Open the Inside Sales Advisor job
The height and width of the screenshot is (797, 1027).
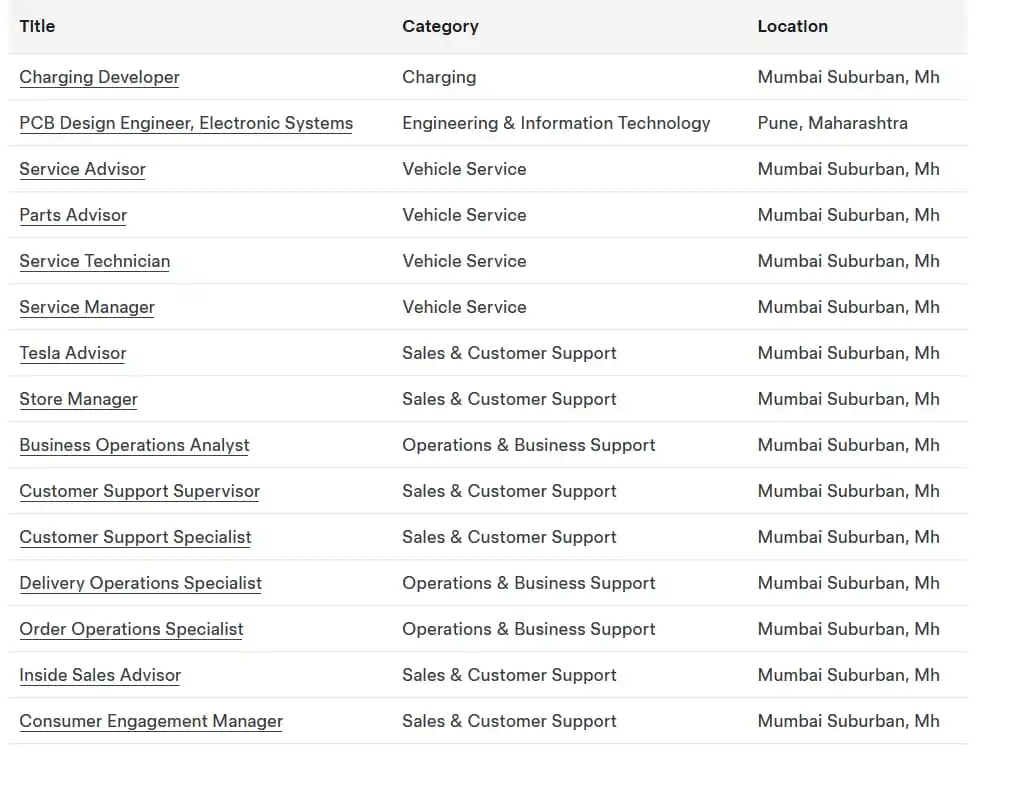(x=100, y=675)
